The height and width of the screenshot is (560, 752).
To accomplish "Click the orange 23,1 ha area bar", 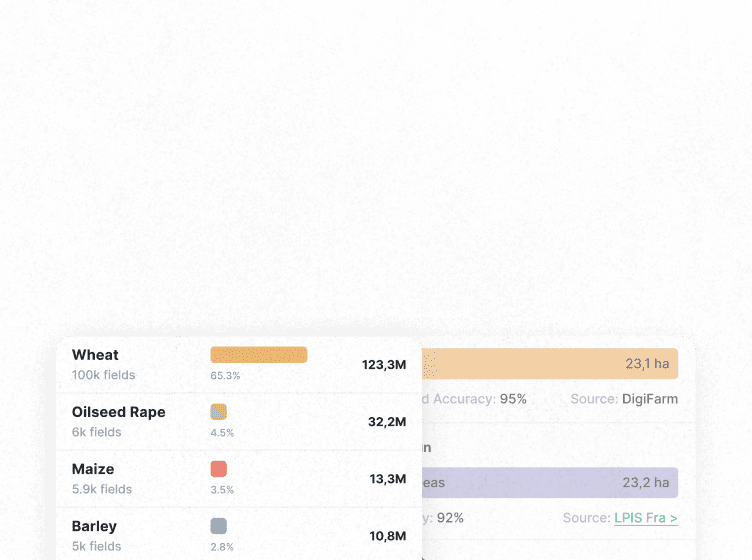I will click(x=550, y=364).
